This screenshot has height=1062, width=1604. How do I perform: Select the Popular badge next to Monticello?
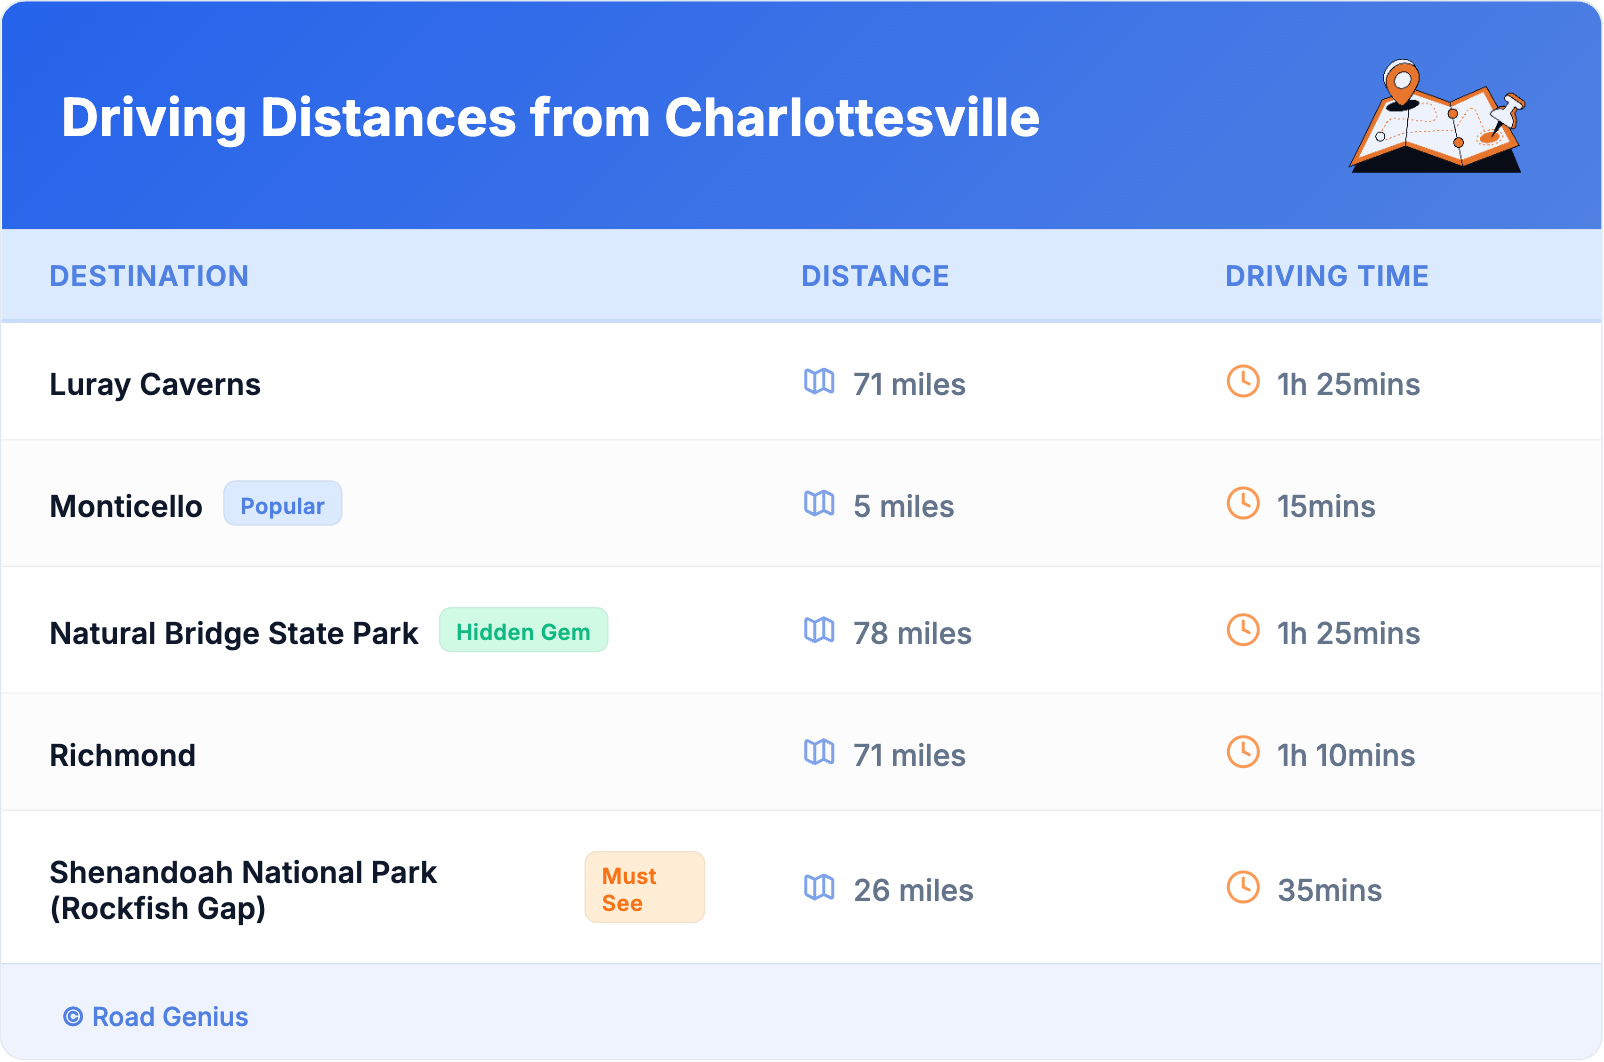pyautogui.click(x=282, y=505)
